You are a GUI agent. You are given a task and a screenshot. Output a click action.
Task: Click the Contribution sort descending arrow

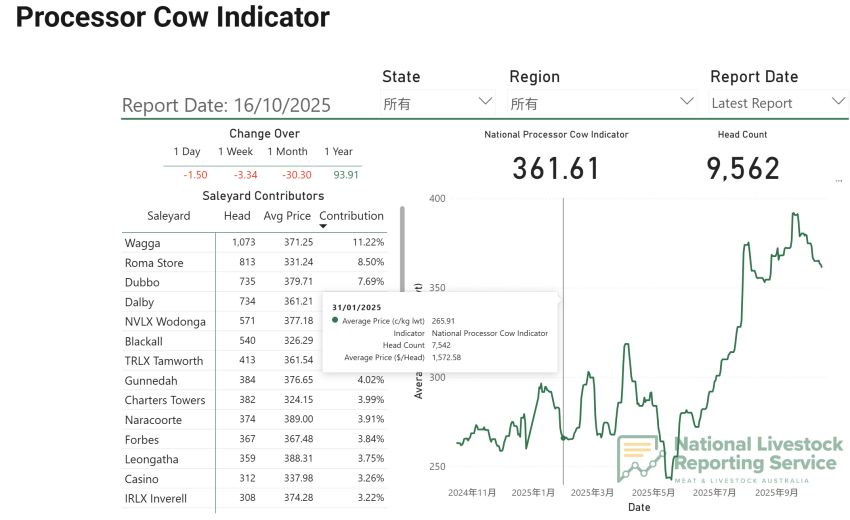coord(323,226)
